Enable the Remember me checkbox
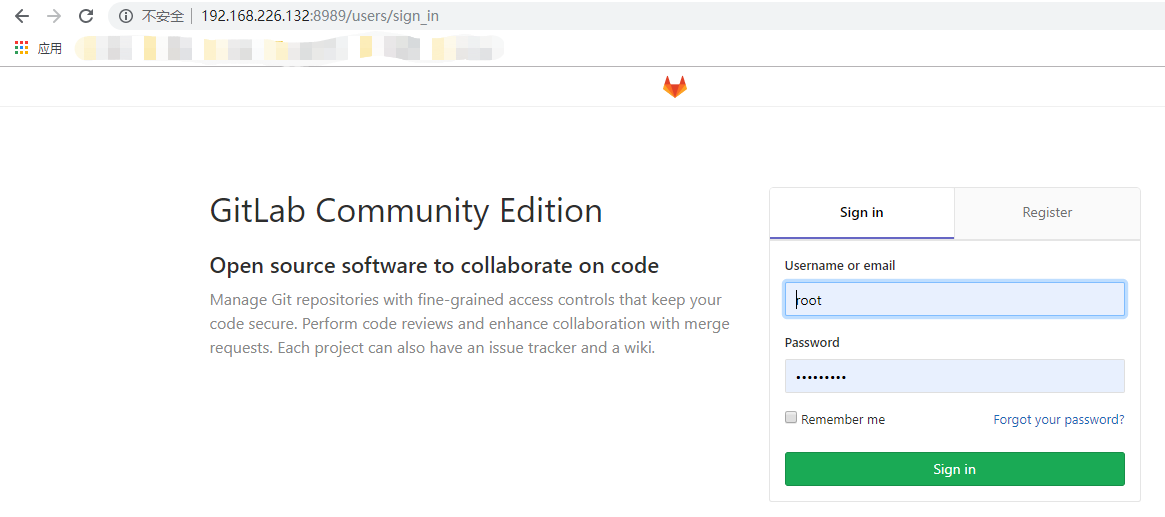 (x=791, y=418)
